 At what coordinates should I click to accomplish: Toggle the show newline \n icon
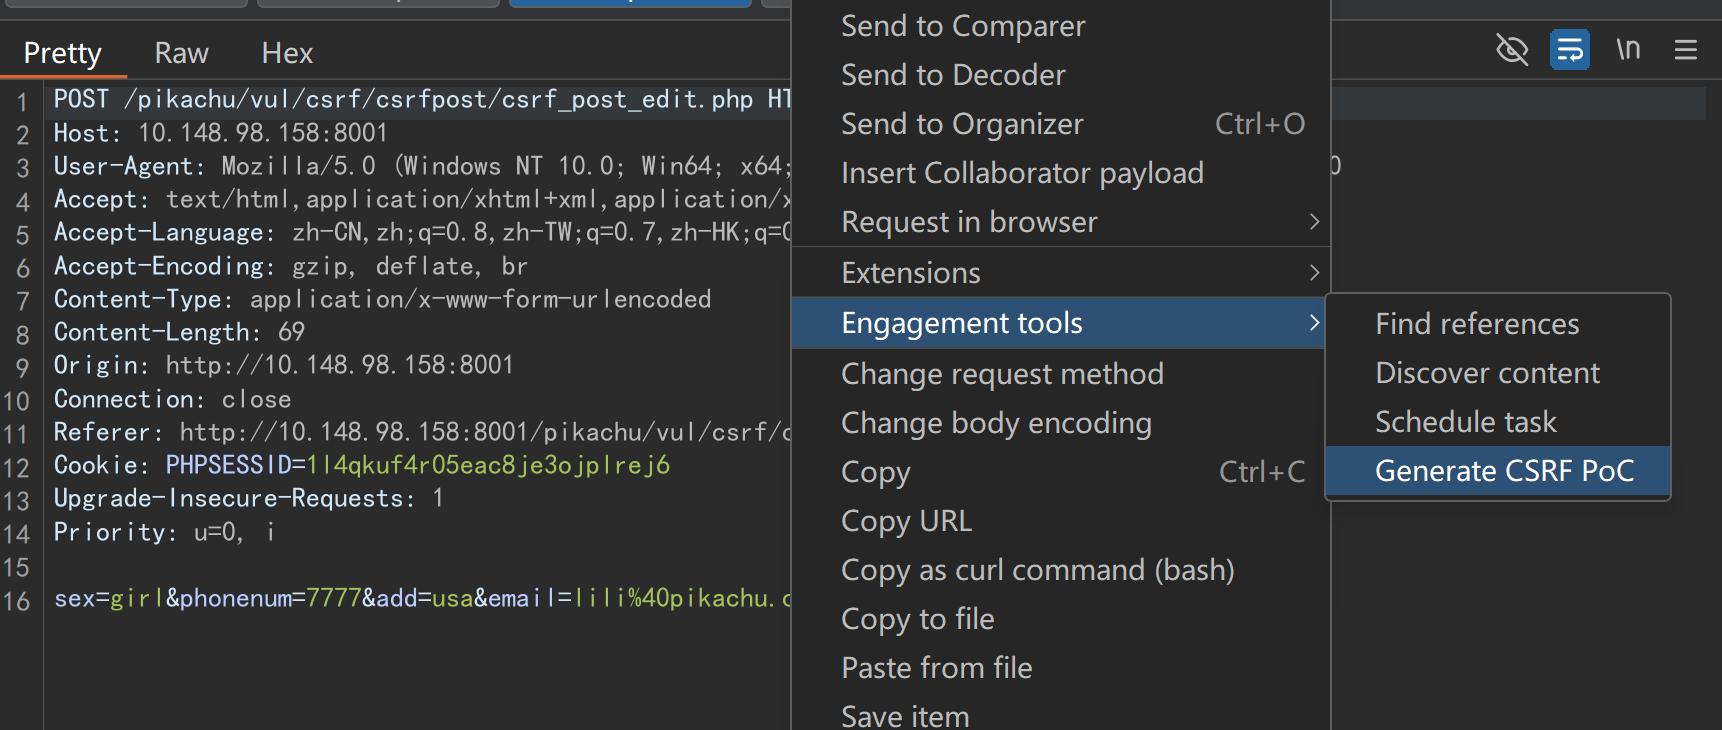(x=1628, y=49)
